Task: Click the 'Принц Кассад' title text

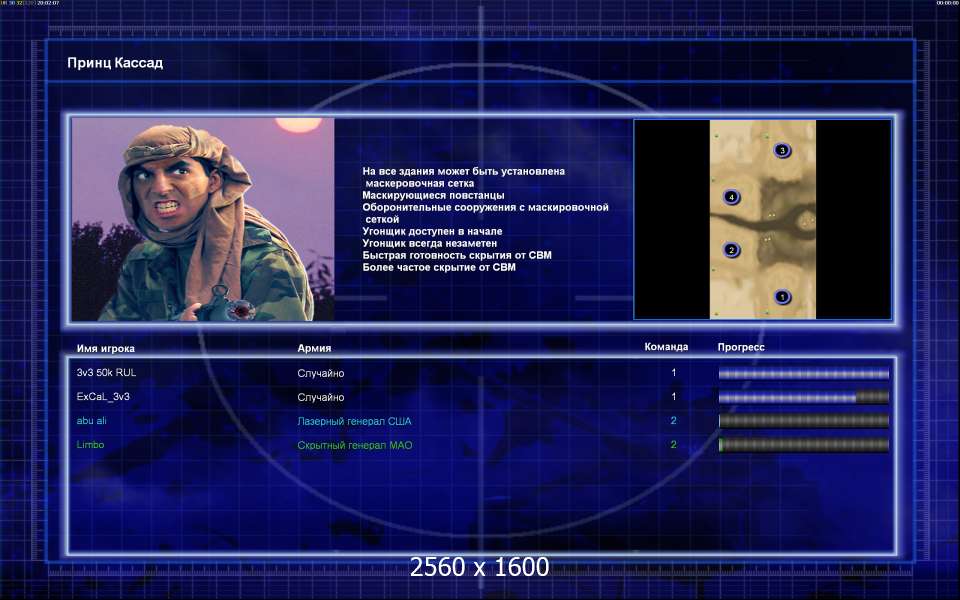Action: coord(115,62)
